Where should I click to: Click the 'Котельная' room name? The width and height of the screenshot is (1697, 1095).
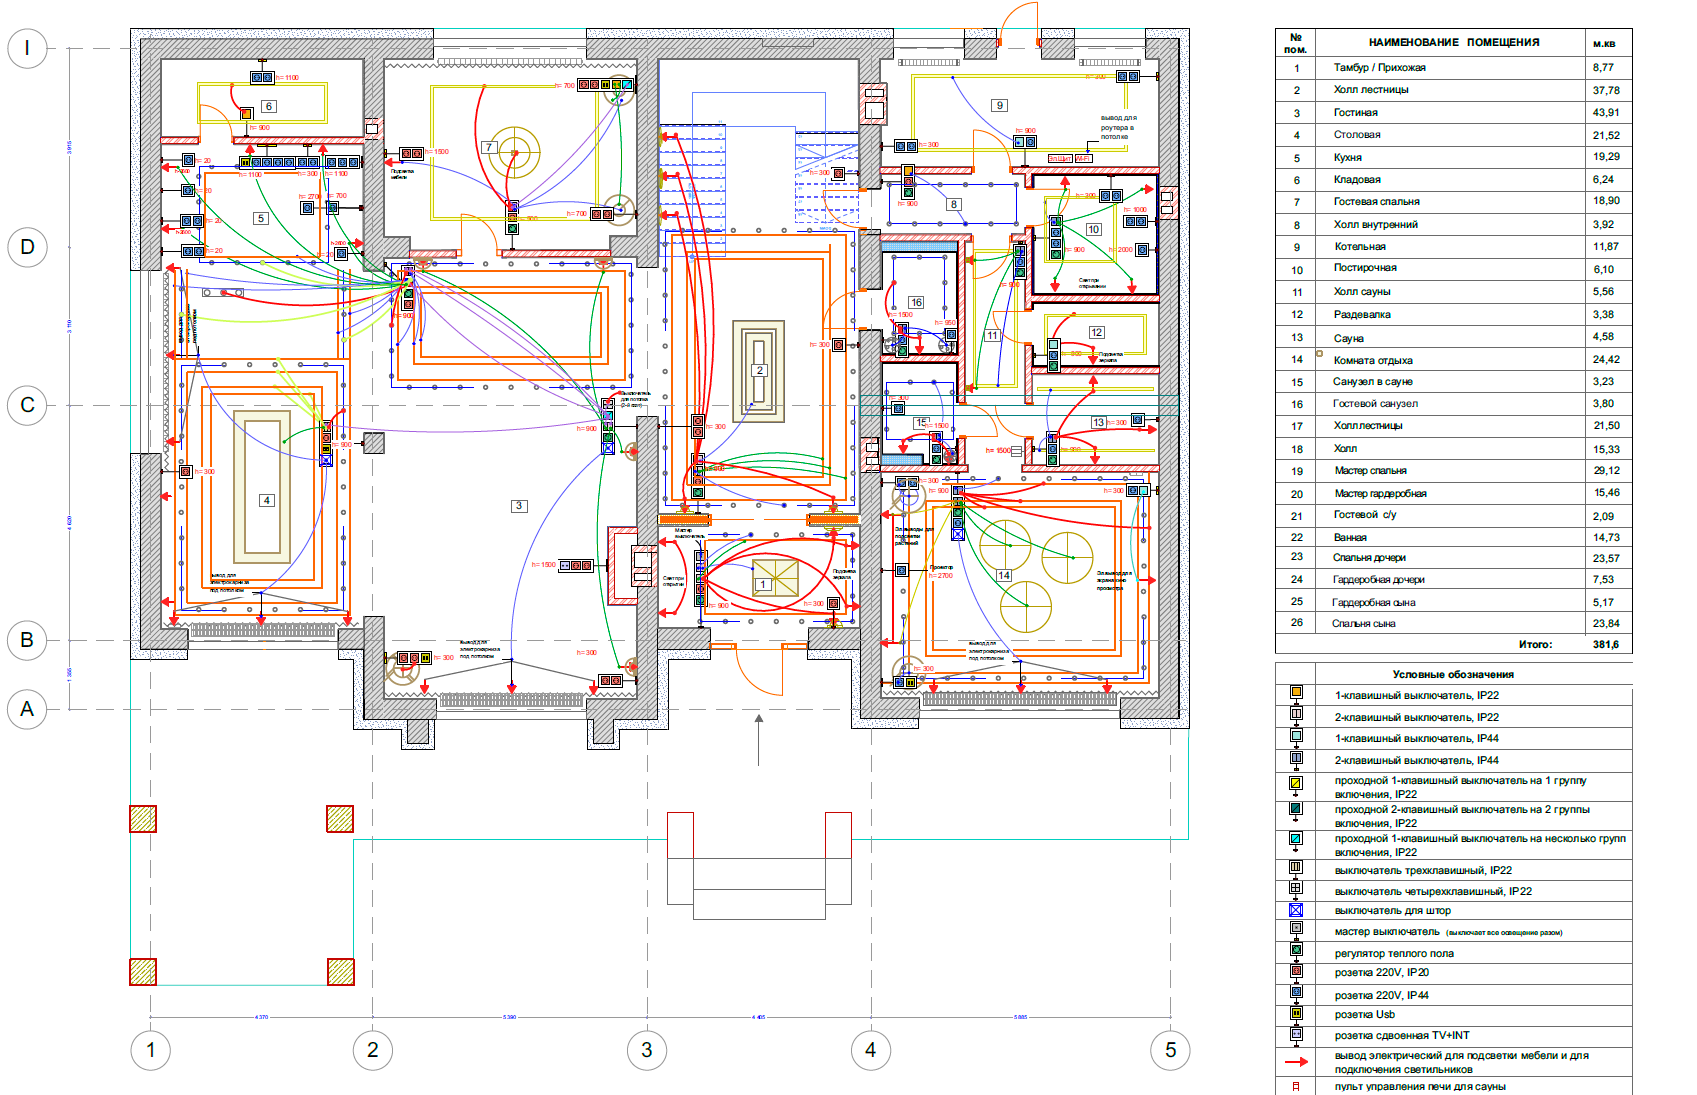(1359, 247)
